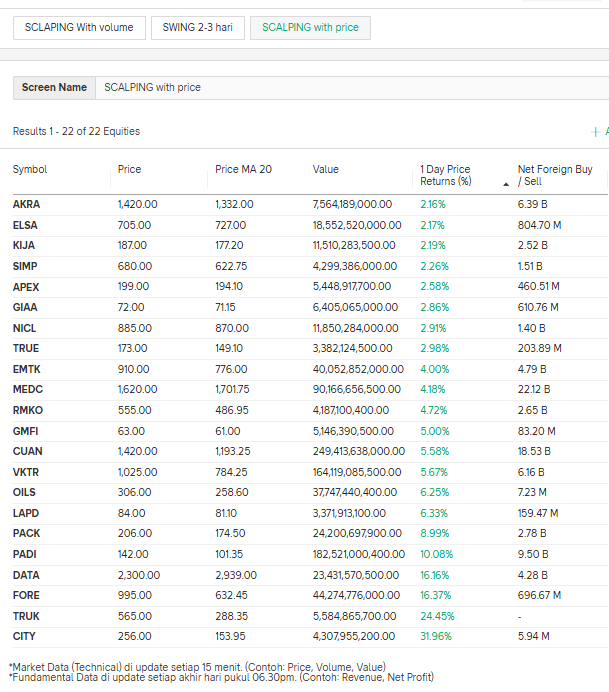Sort by Price MA 20 column header
The width and height of the screenshot is (609, 692).
point(244,169)
